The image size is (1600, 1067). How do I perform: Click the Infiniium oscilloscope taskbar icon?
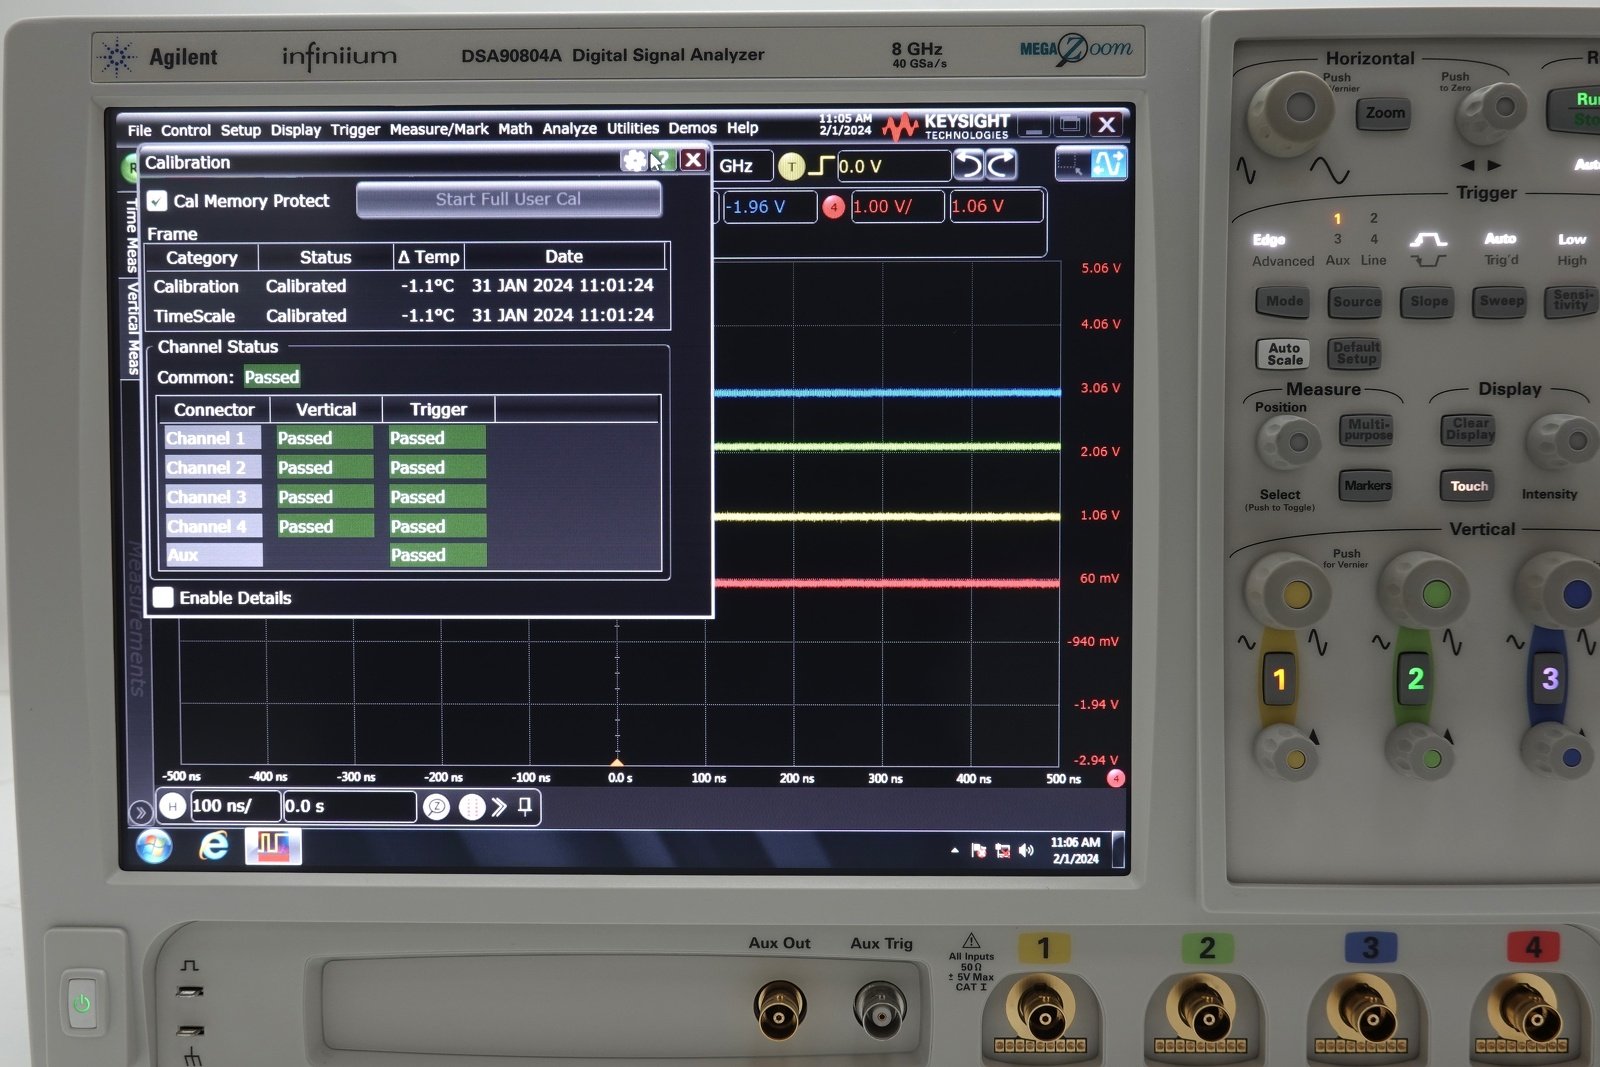pyautogui.click(x=273, y=847)
